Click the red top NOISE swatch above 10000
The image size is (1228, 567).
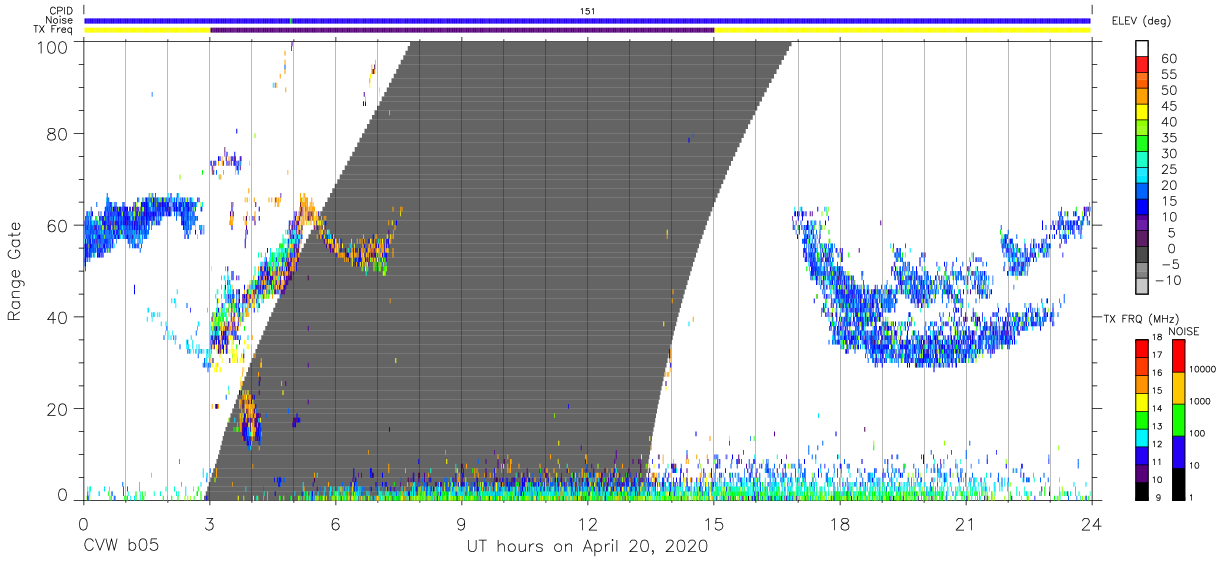[1178, 355]
